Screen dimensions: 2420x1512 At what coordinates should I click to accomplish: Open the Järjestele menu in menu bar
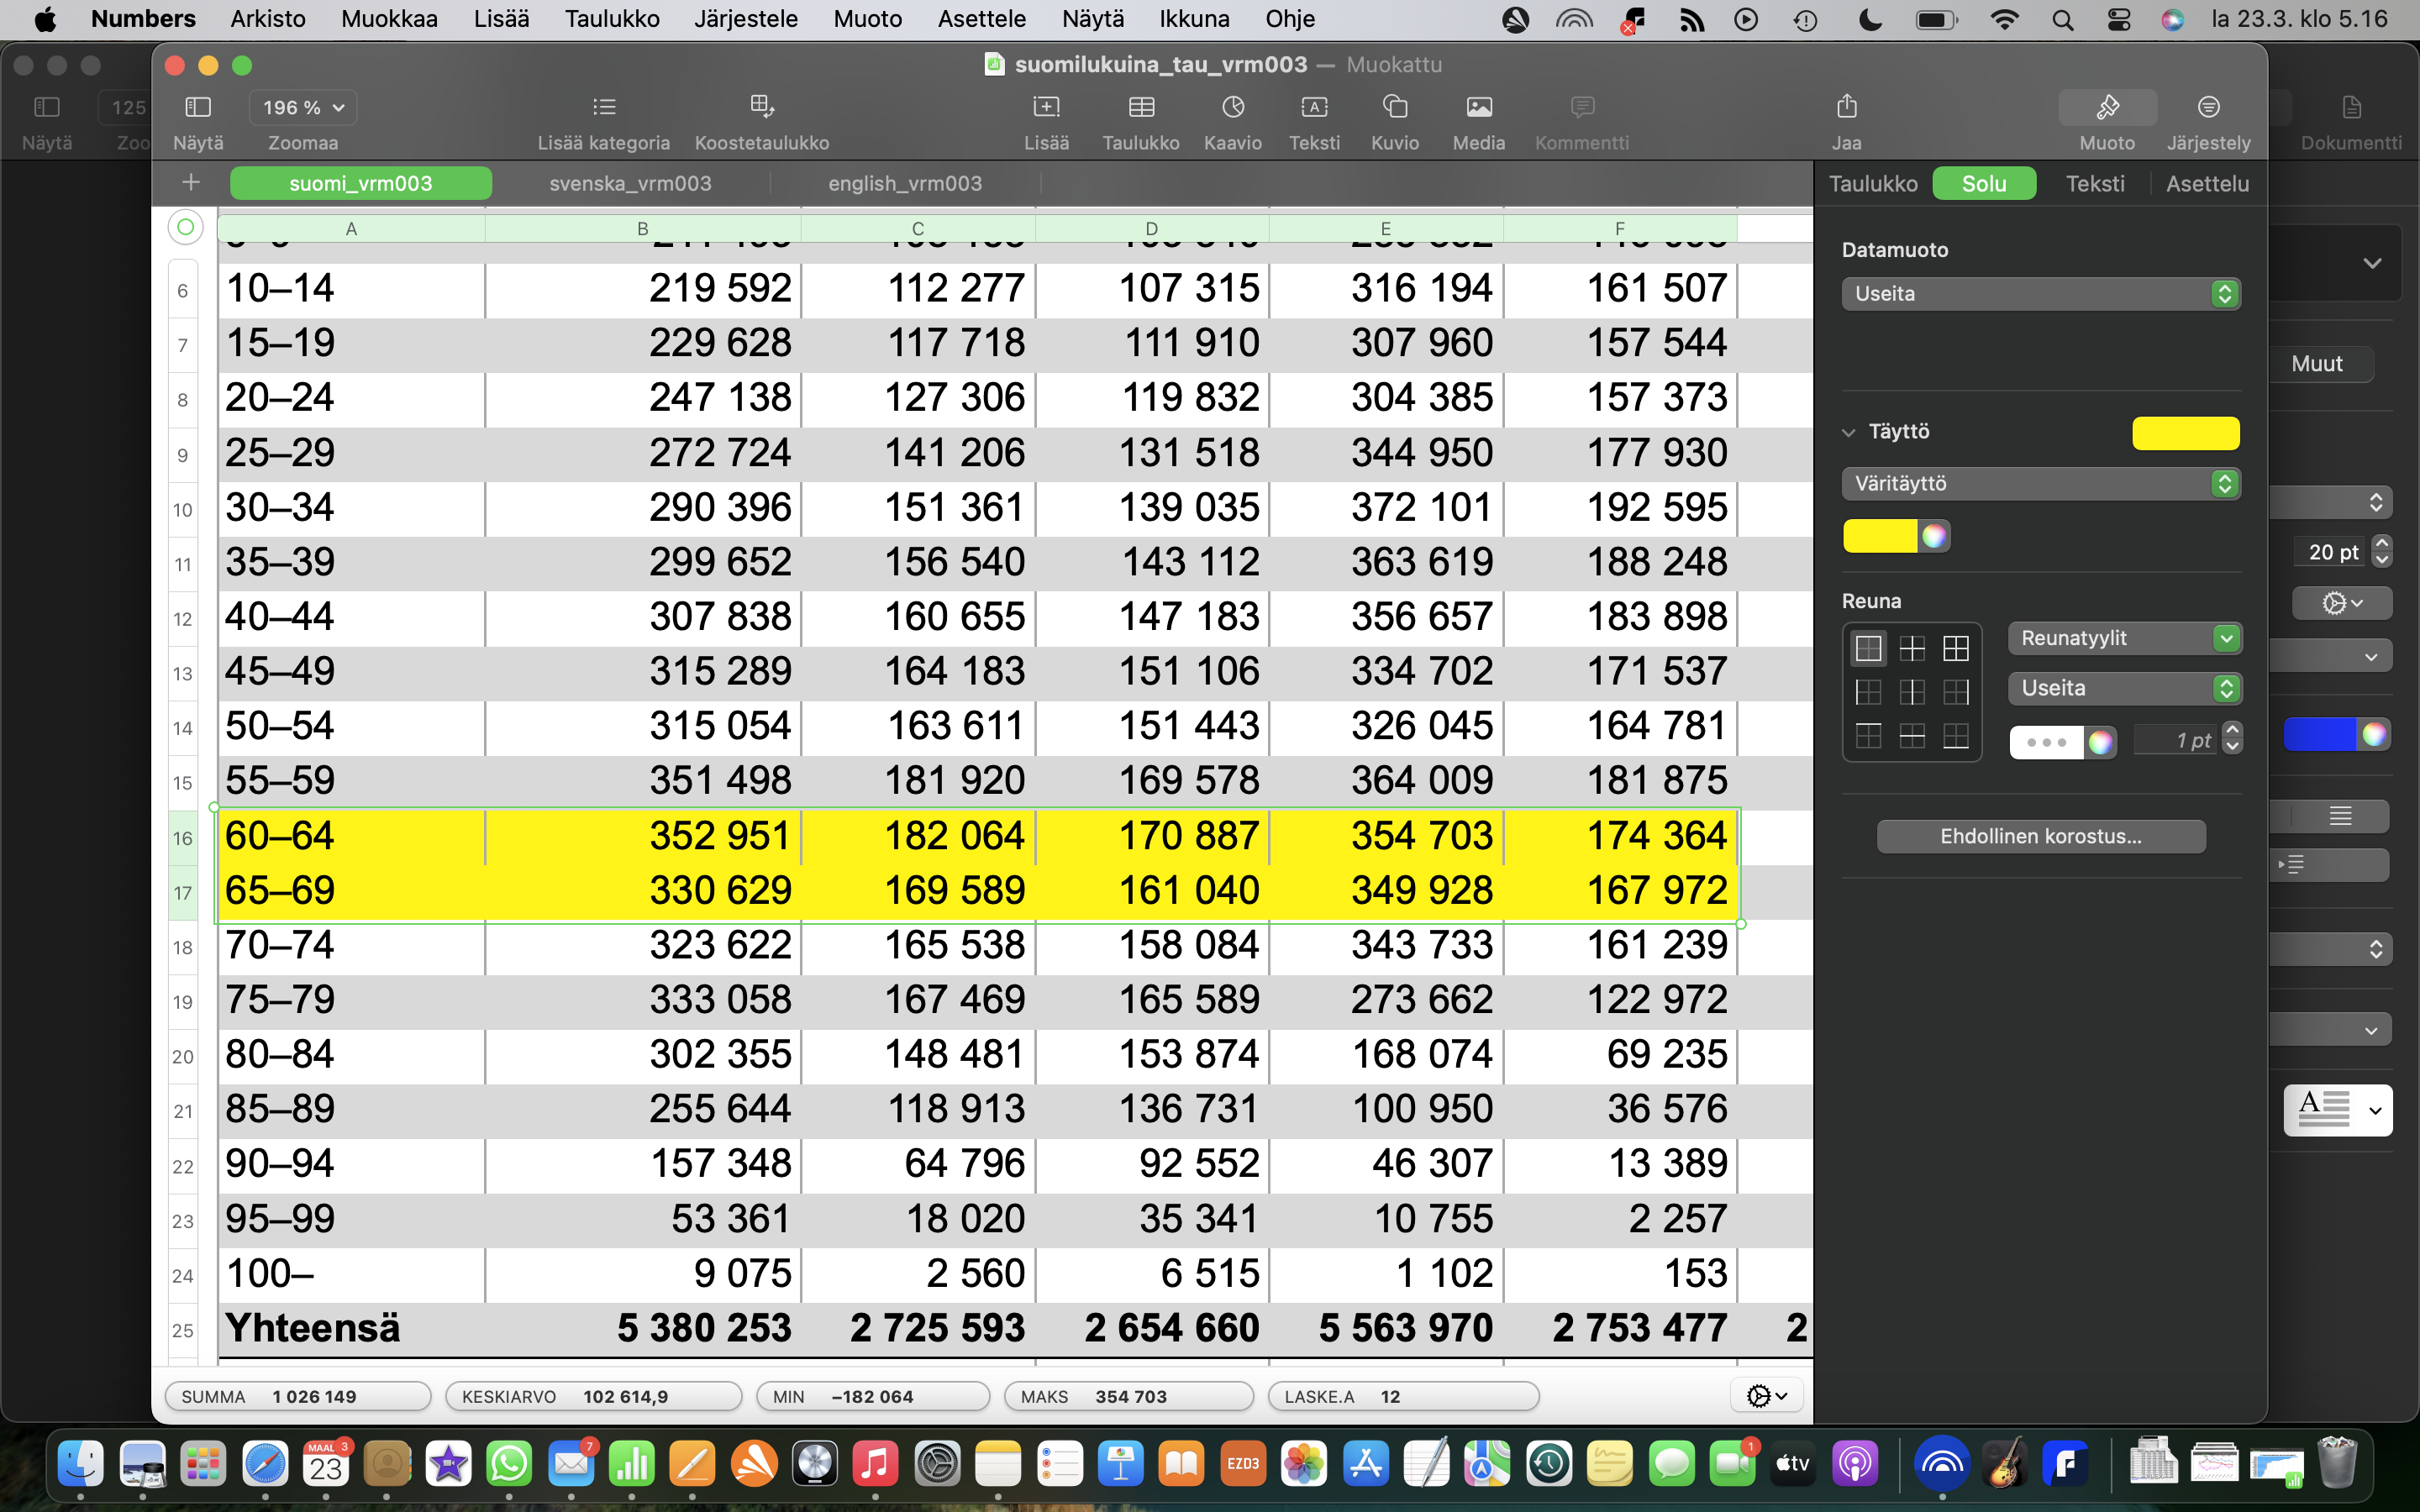point(745,19)
